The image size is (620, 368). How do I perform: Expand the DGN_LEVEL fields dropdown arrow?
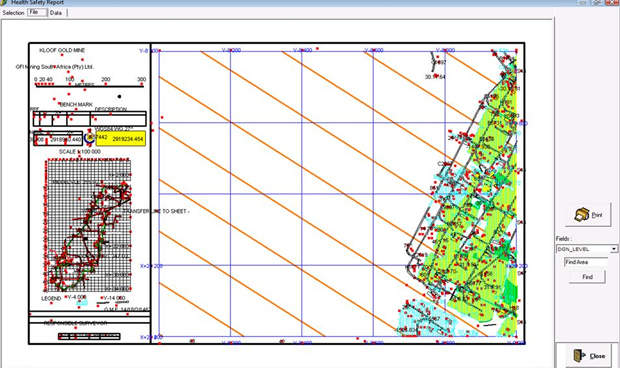coord(613,249)
